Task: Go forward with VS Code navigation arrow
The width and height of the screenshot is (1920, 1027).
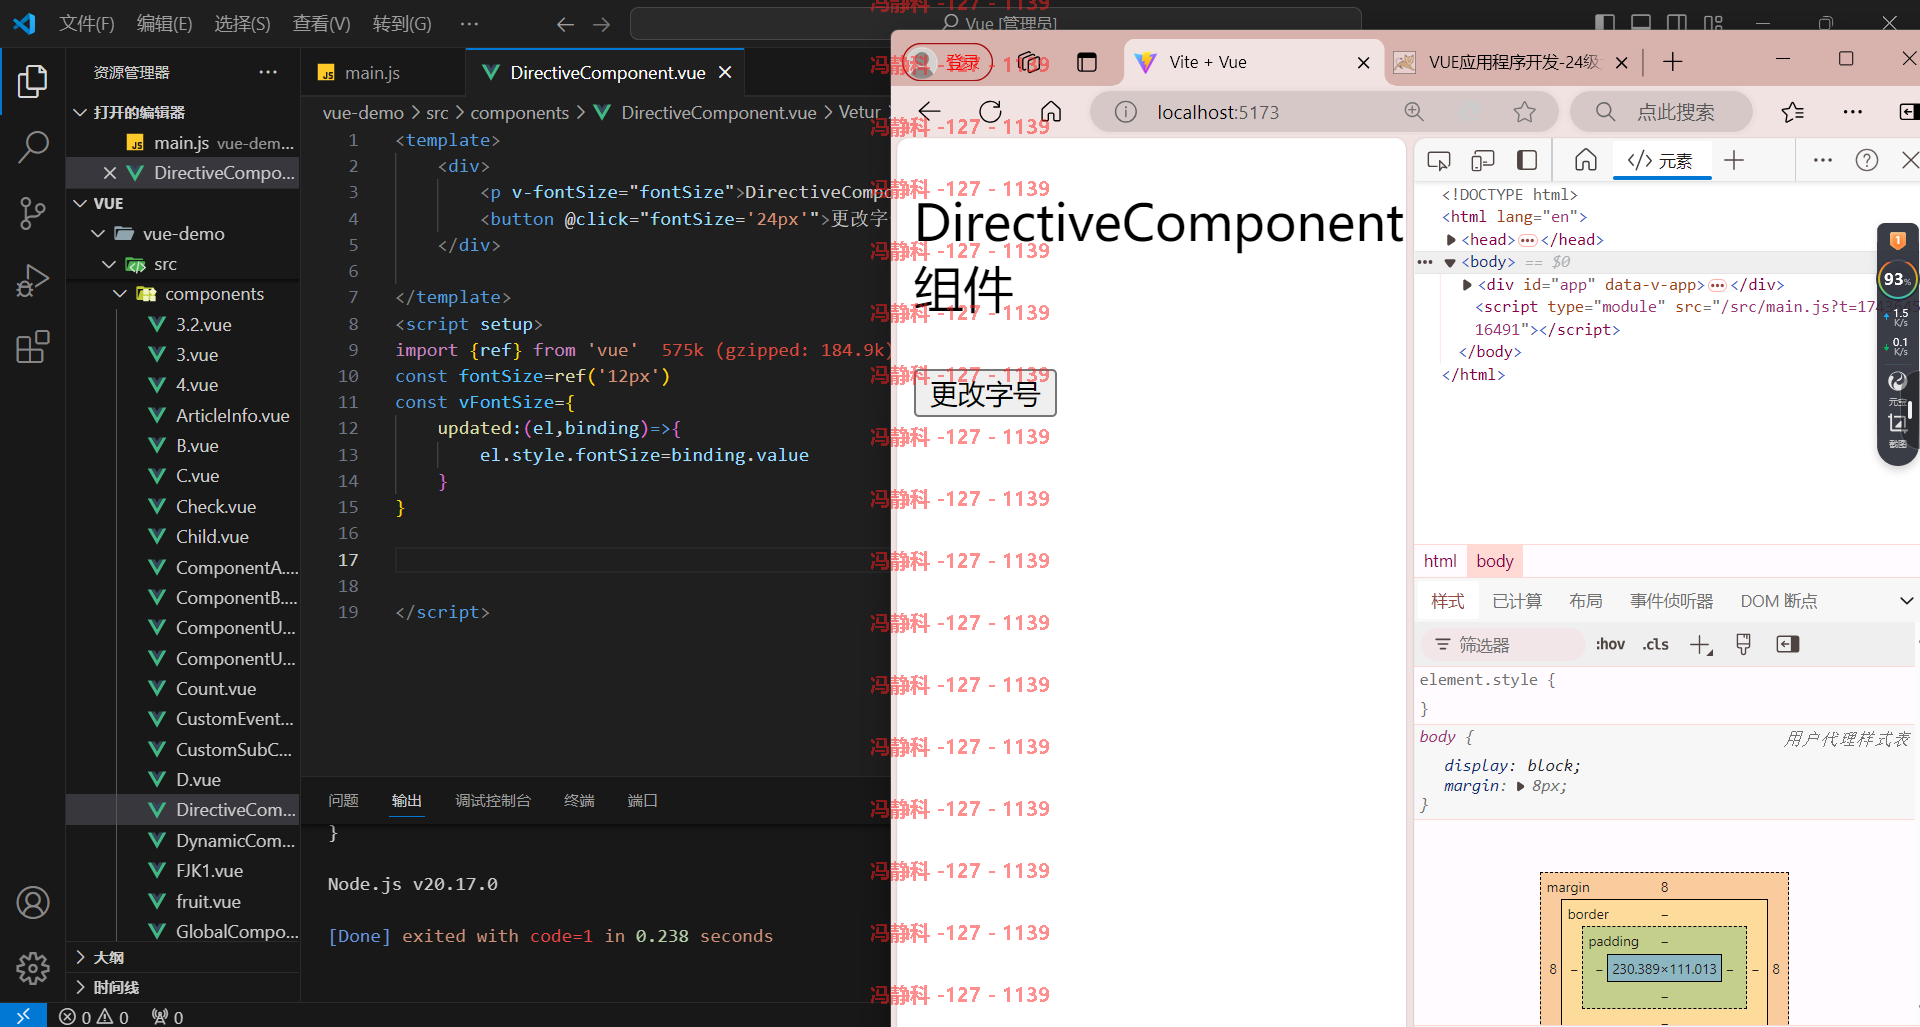Action: (601, 24)
